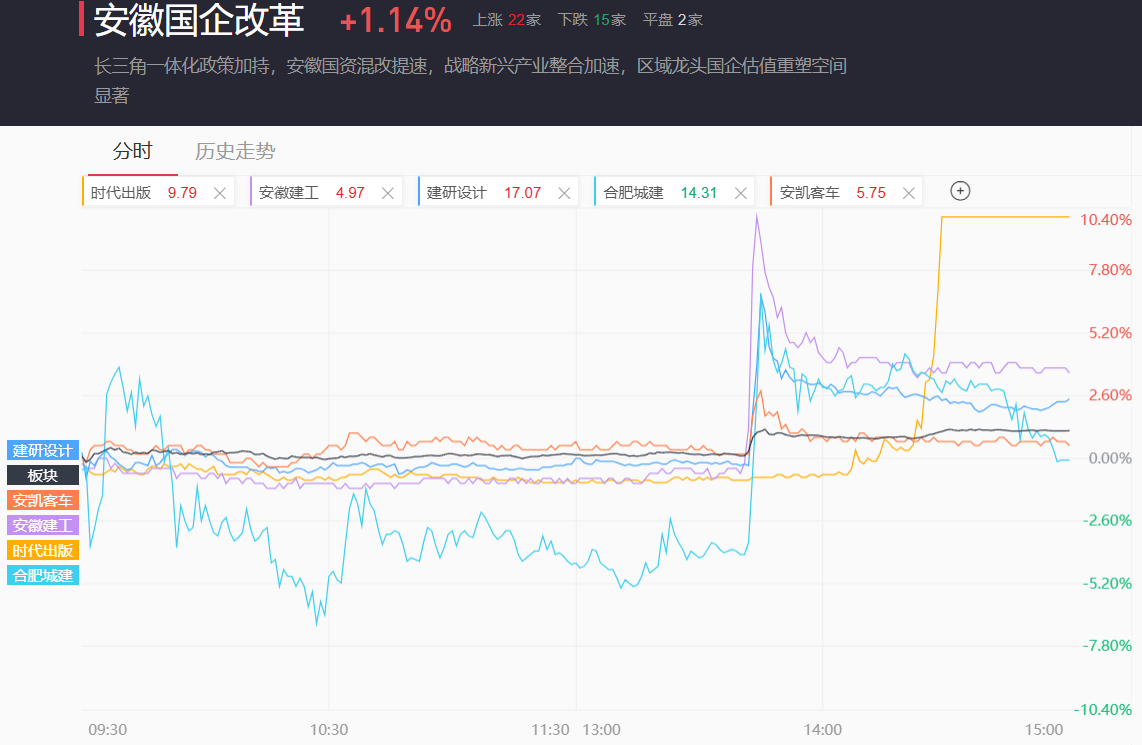Close the 建研设计 stock chip
The image size is (1142, 745).
point(564,193)
